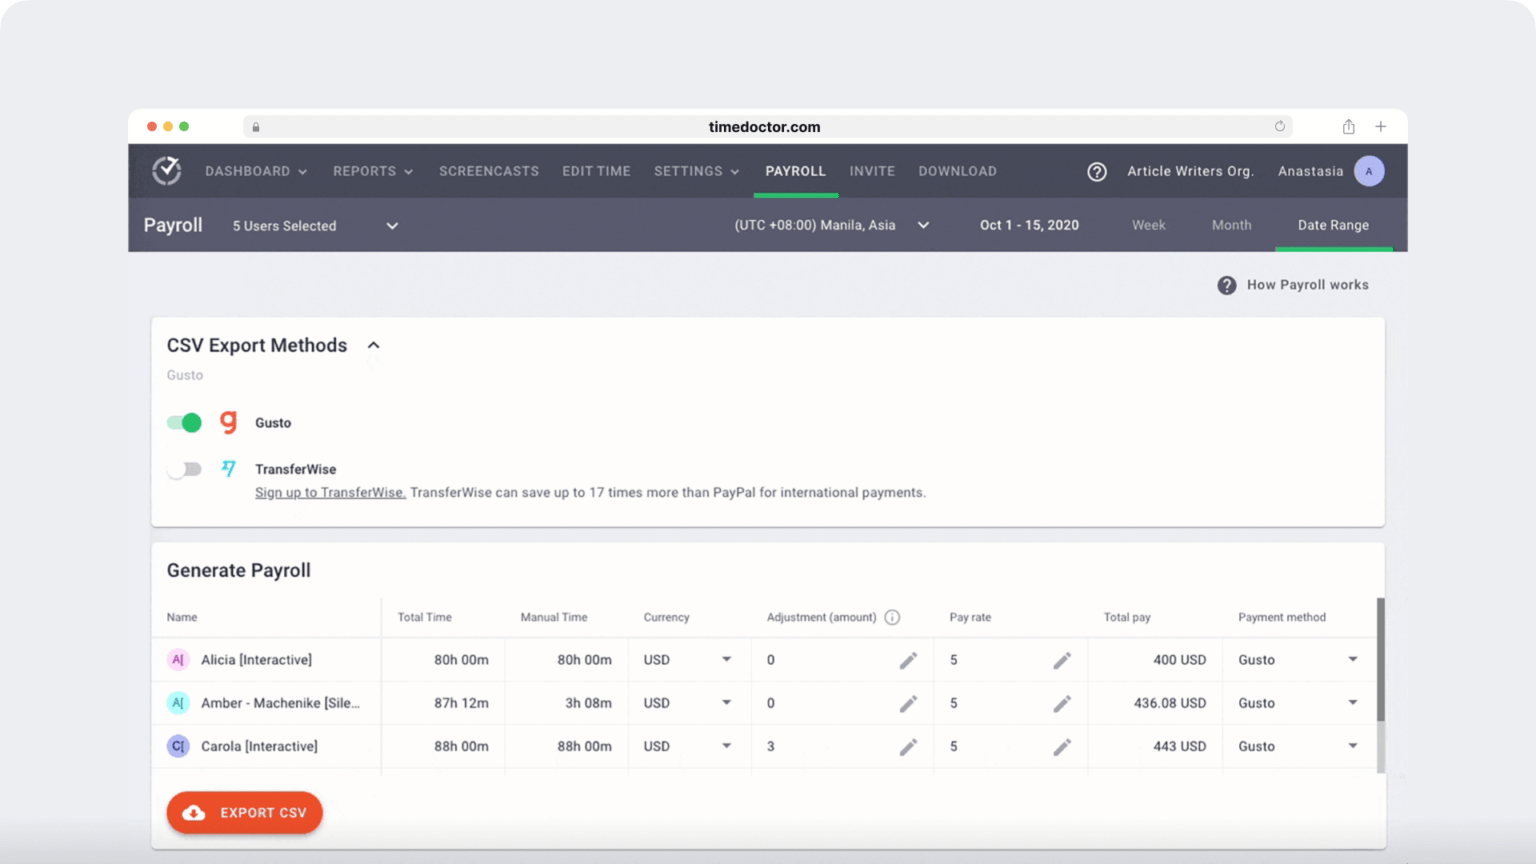Open the Adjustment amount info icon
This screenshot has width=1536, height=864.
892,617
